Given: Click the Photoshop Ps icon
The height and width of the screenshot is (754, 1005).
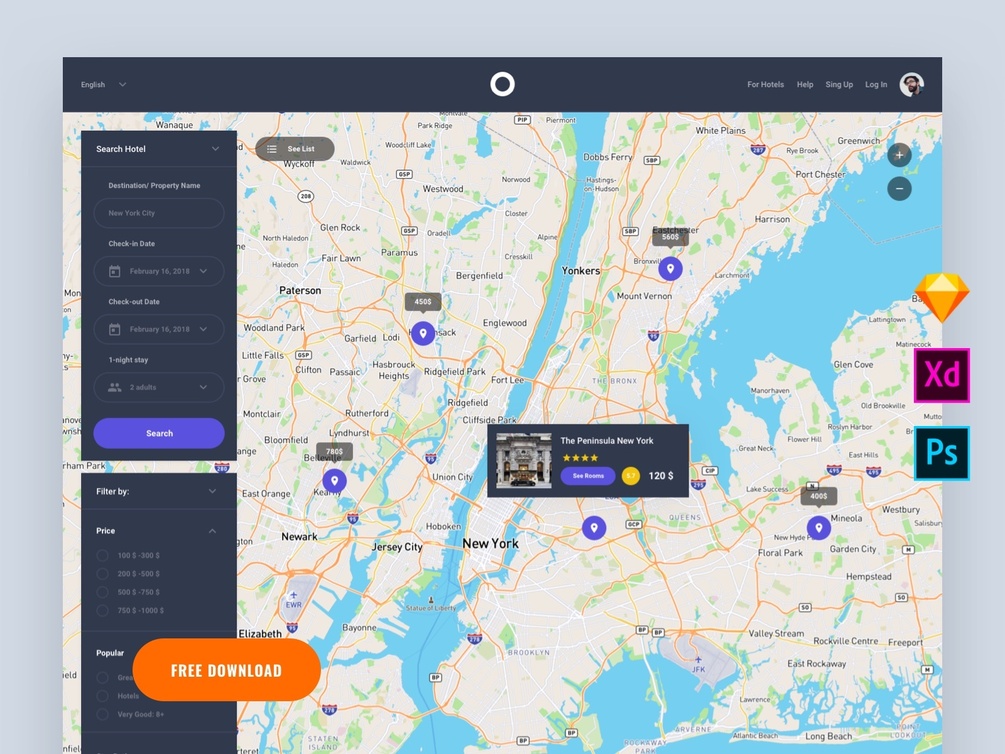Looking at the screenshot, I should click(x=942, y=453).
